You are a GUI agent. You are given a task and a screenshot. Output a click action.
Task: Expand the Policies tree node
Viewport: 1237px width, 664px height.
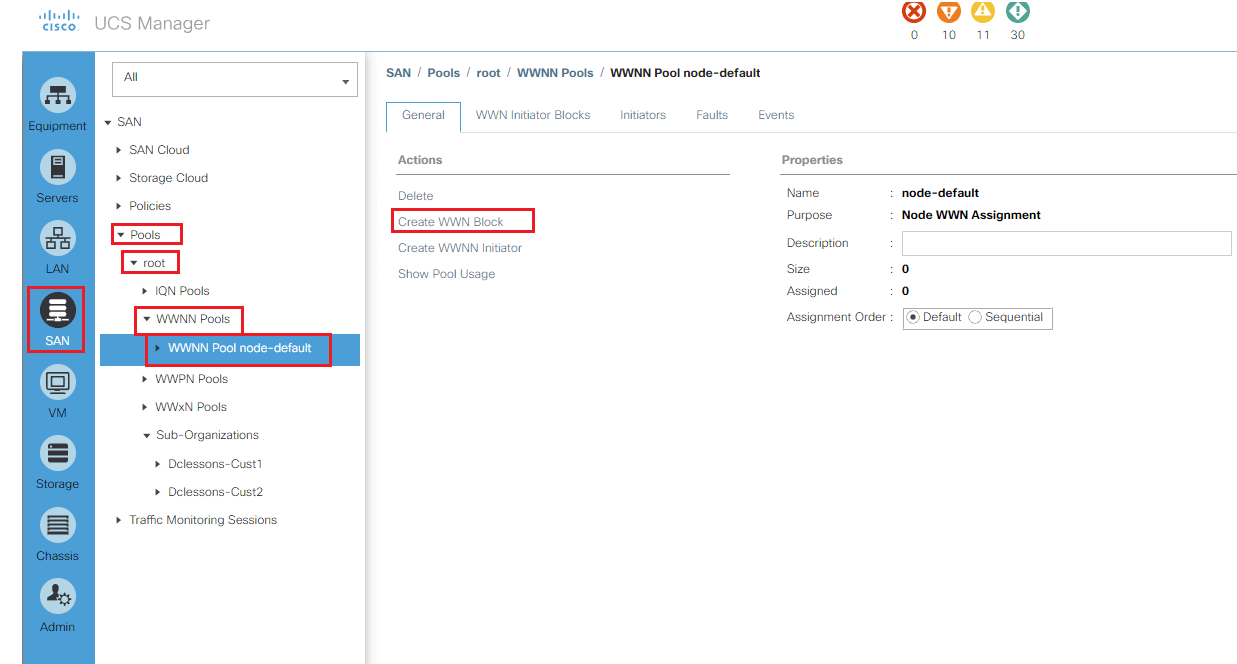coord(120,206)
